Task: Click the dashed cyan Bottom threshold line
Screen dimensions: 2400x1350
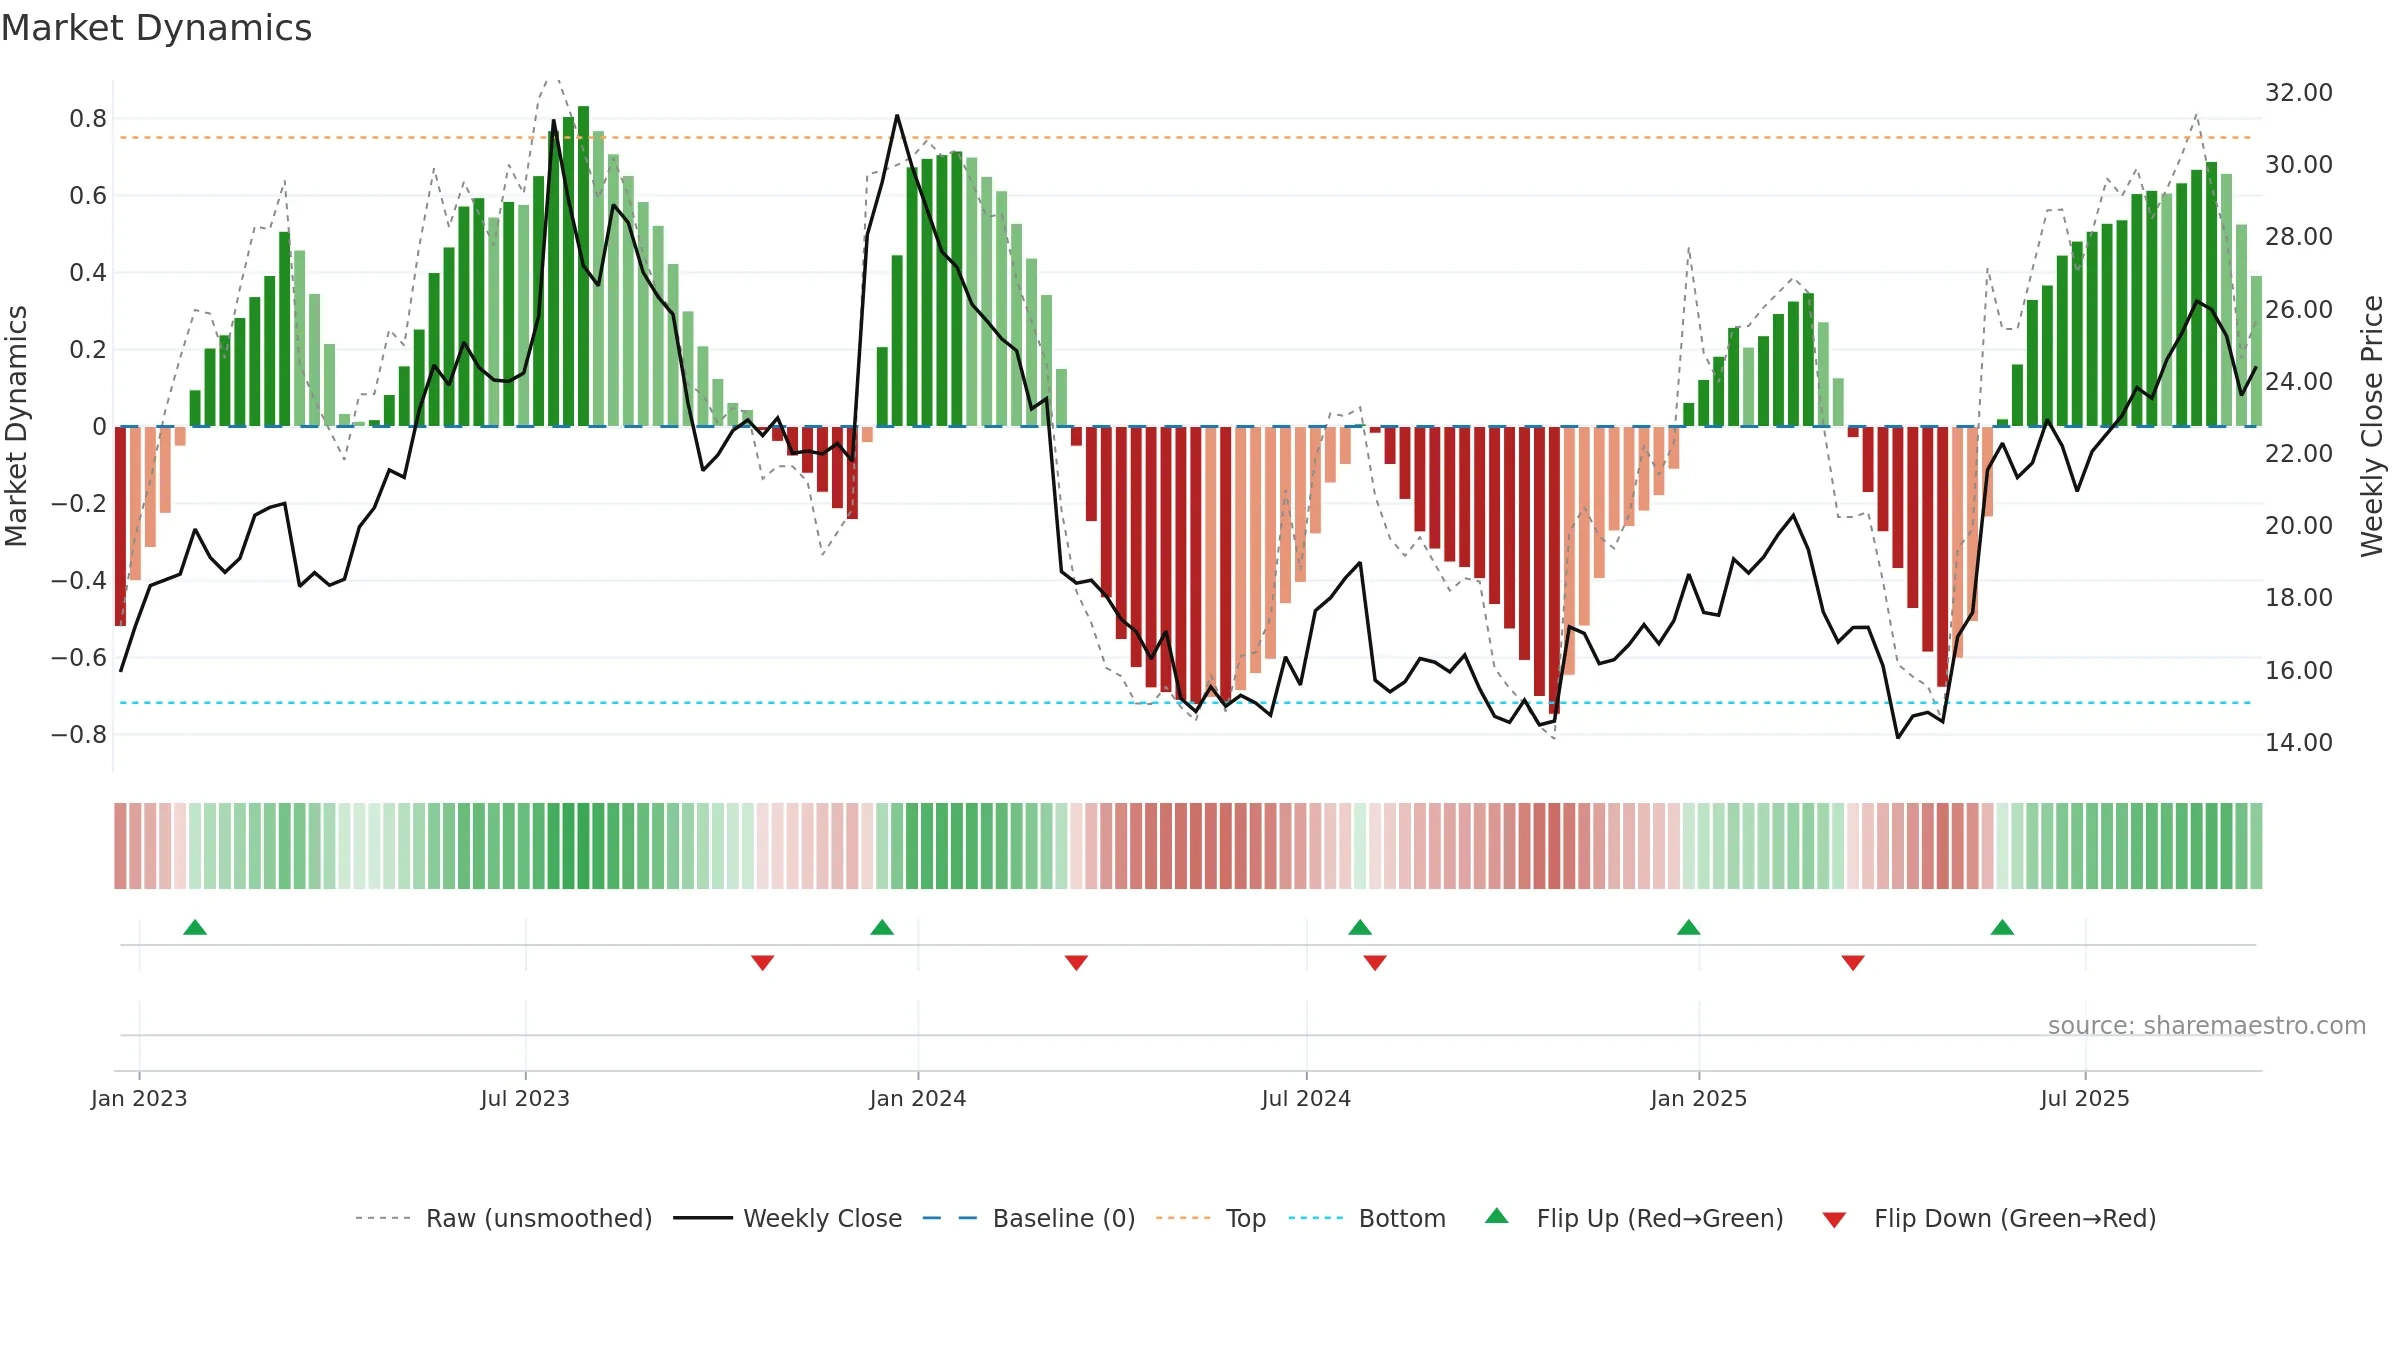Action: point(1184,703)
